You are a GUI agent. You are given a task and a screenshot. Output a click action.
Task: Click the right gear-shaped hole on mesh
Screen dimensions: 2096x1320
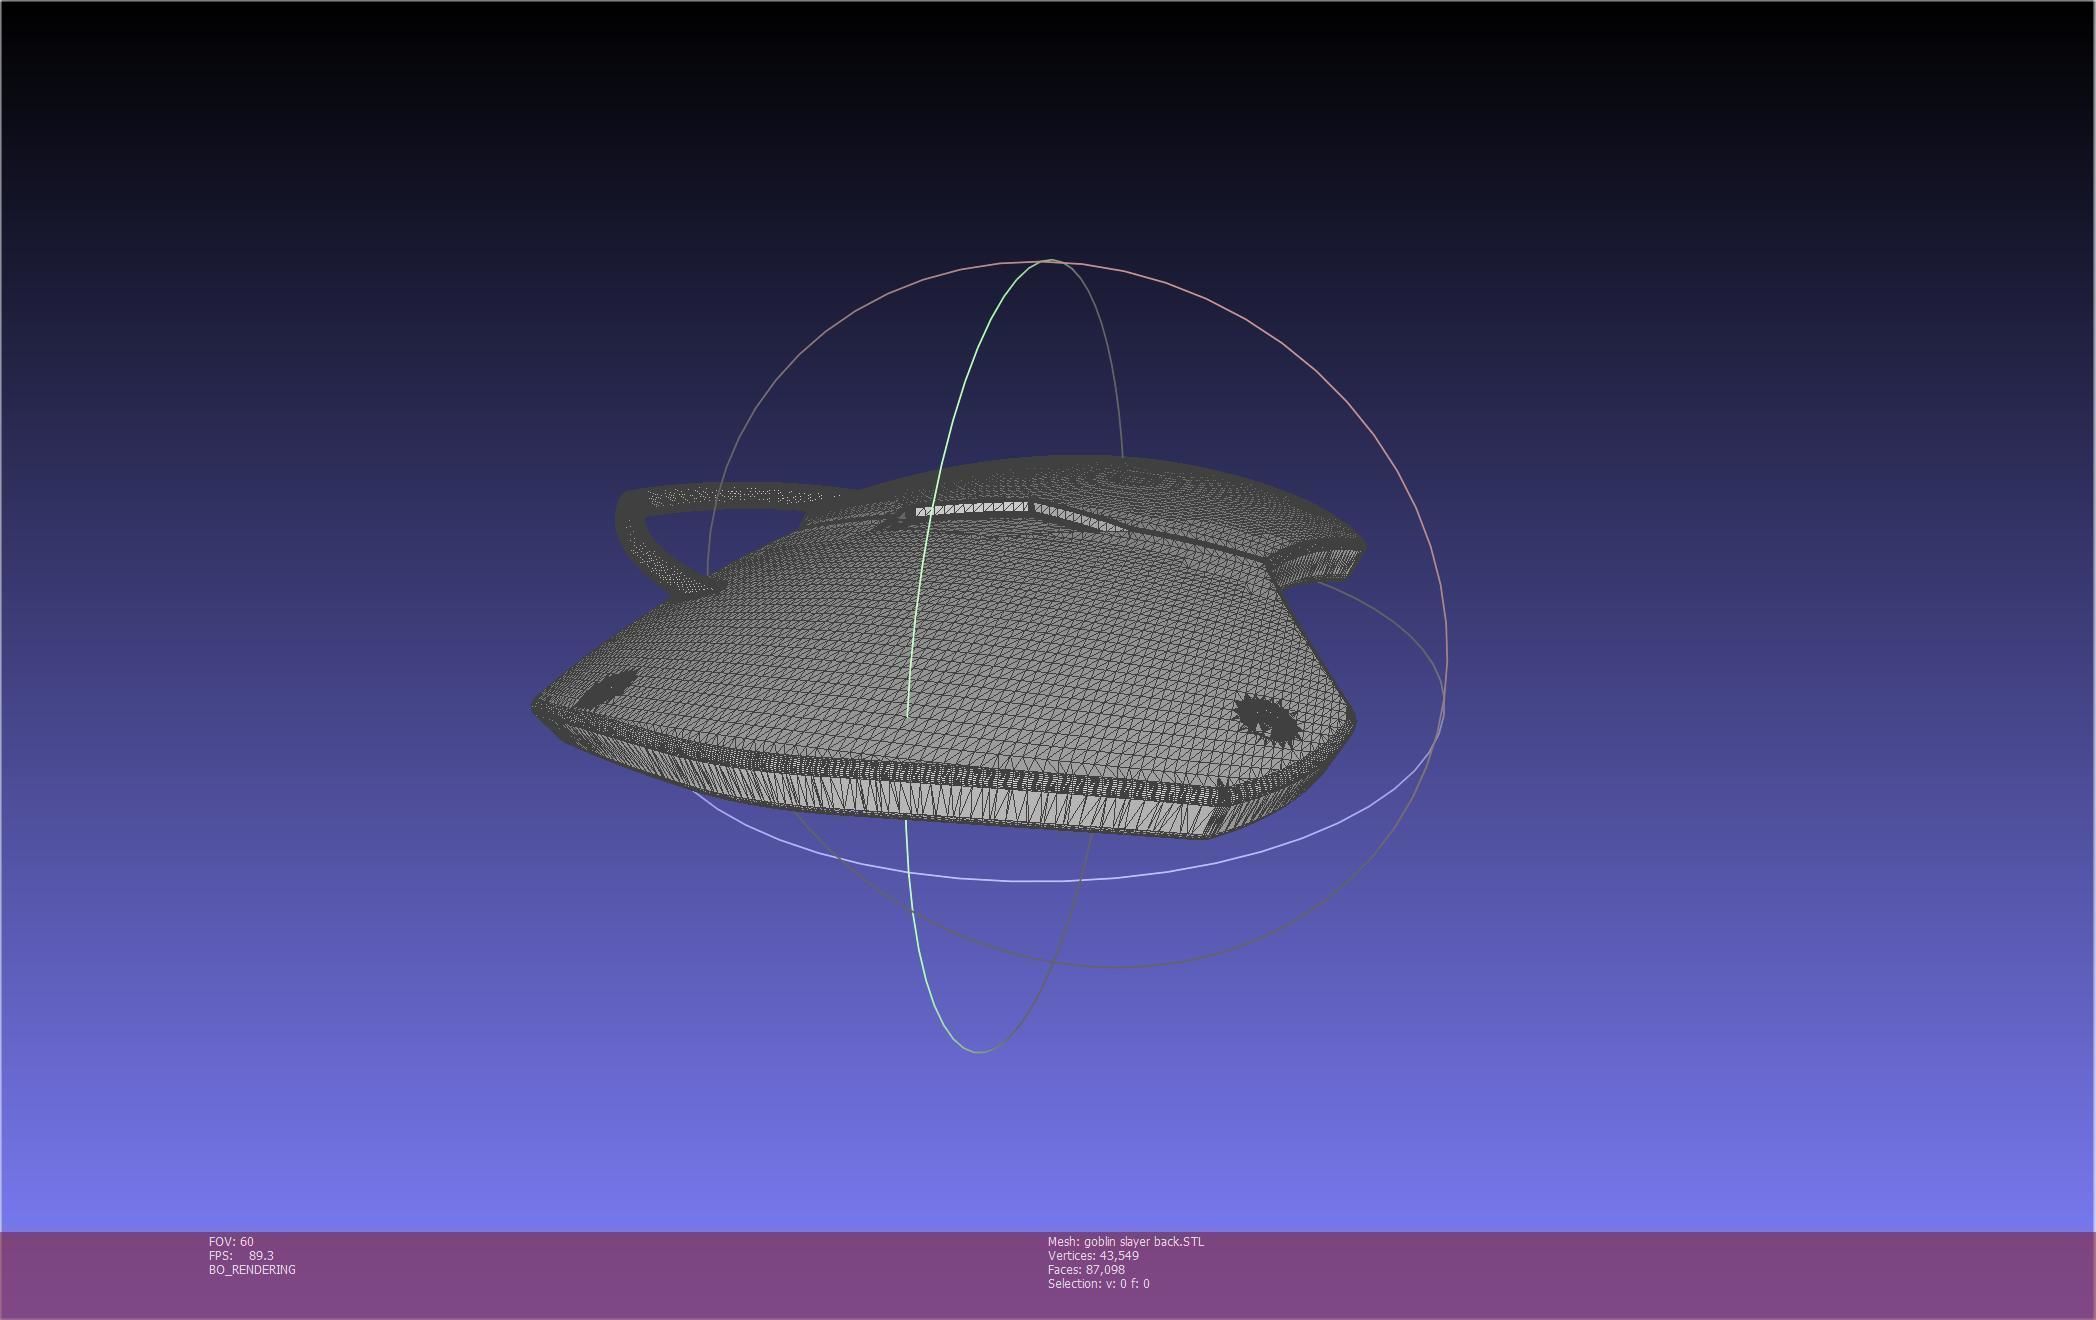pos(1266,720)
